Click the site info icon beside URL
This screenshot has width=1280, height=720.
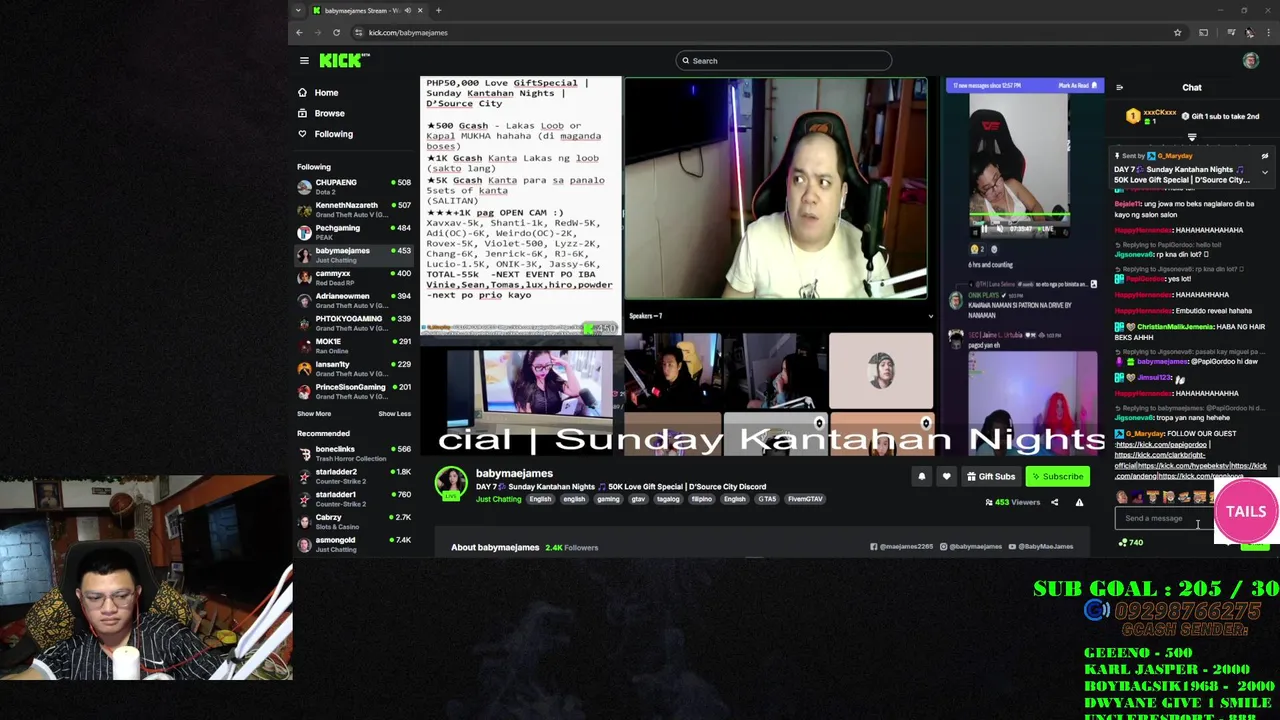click(358, 32)
